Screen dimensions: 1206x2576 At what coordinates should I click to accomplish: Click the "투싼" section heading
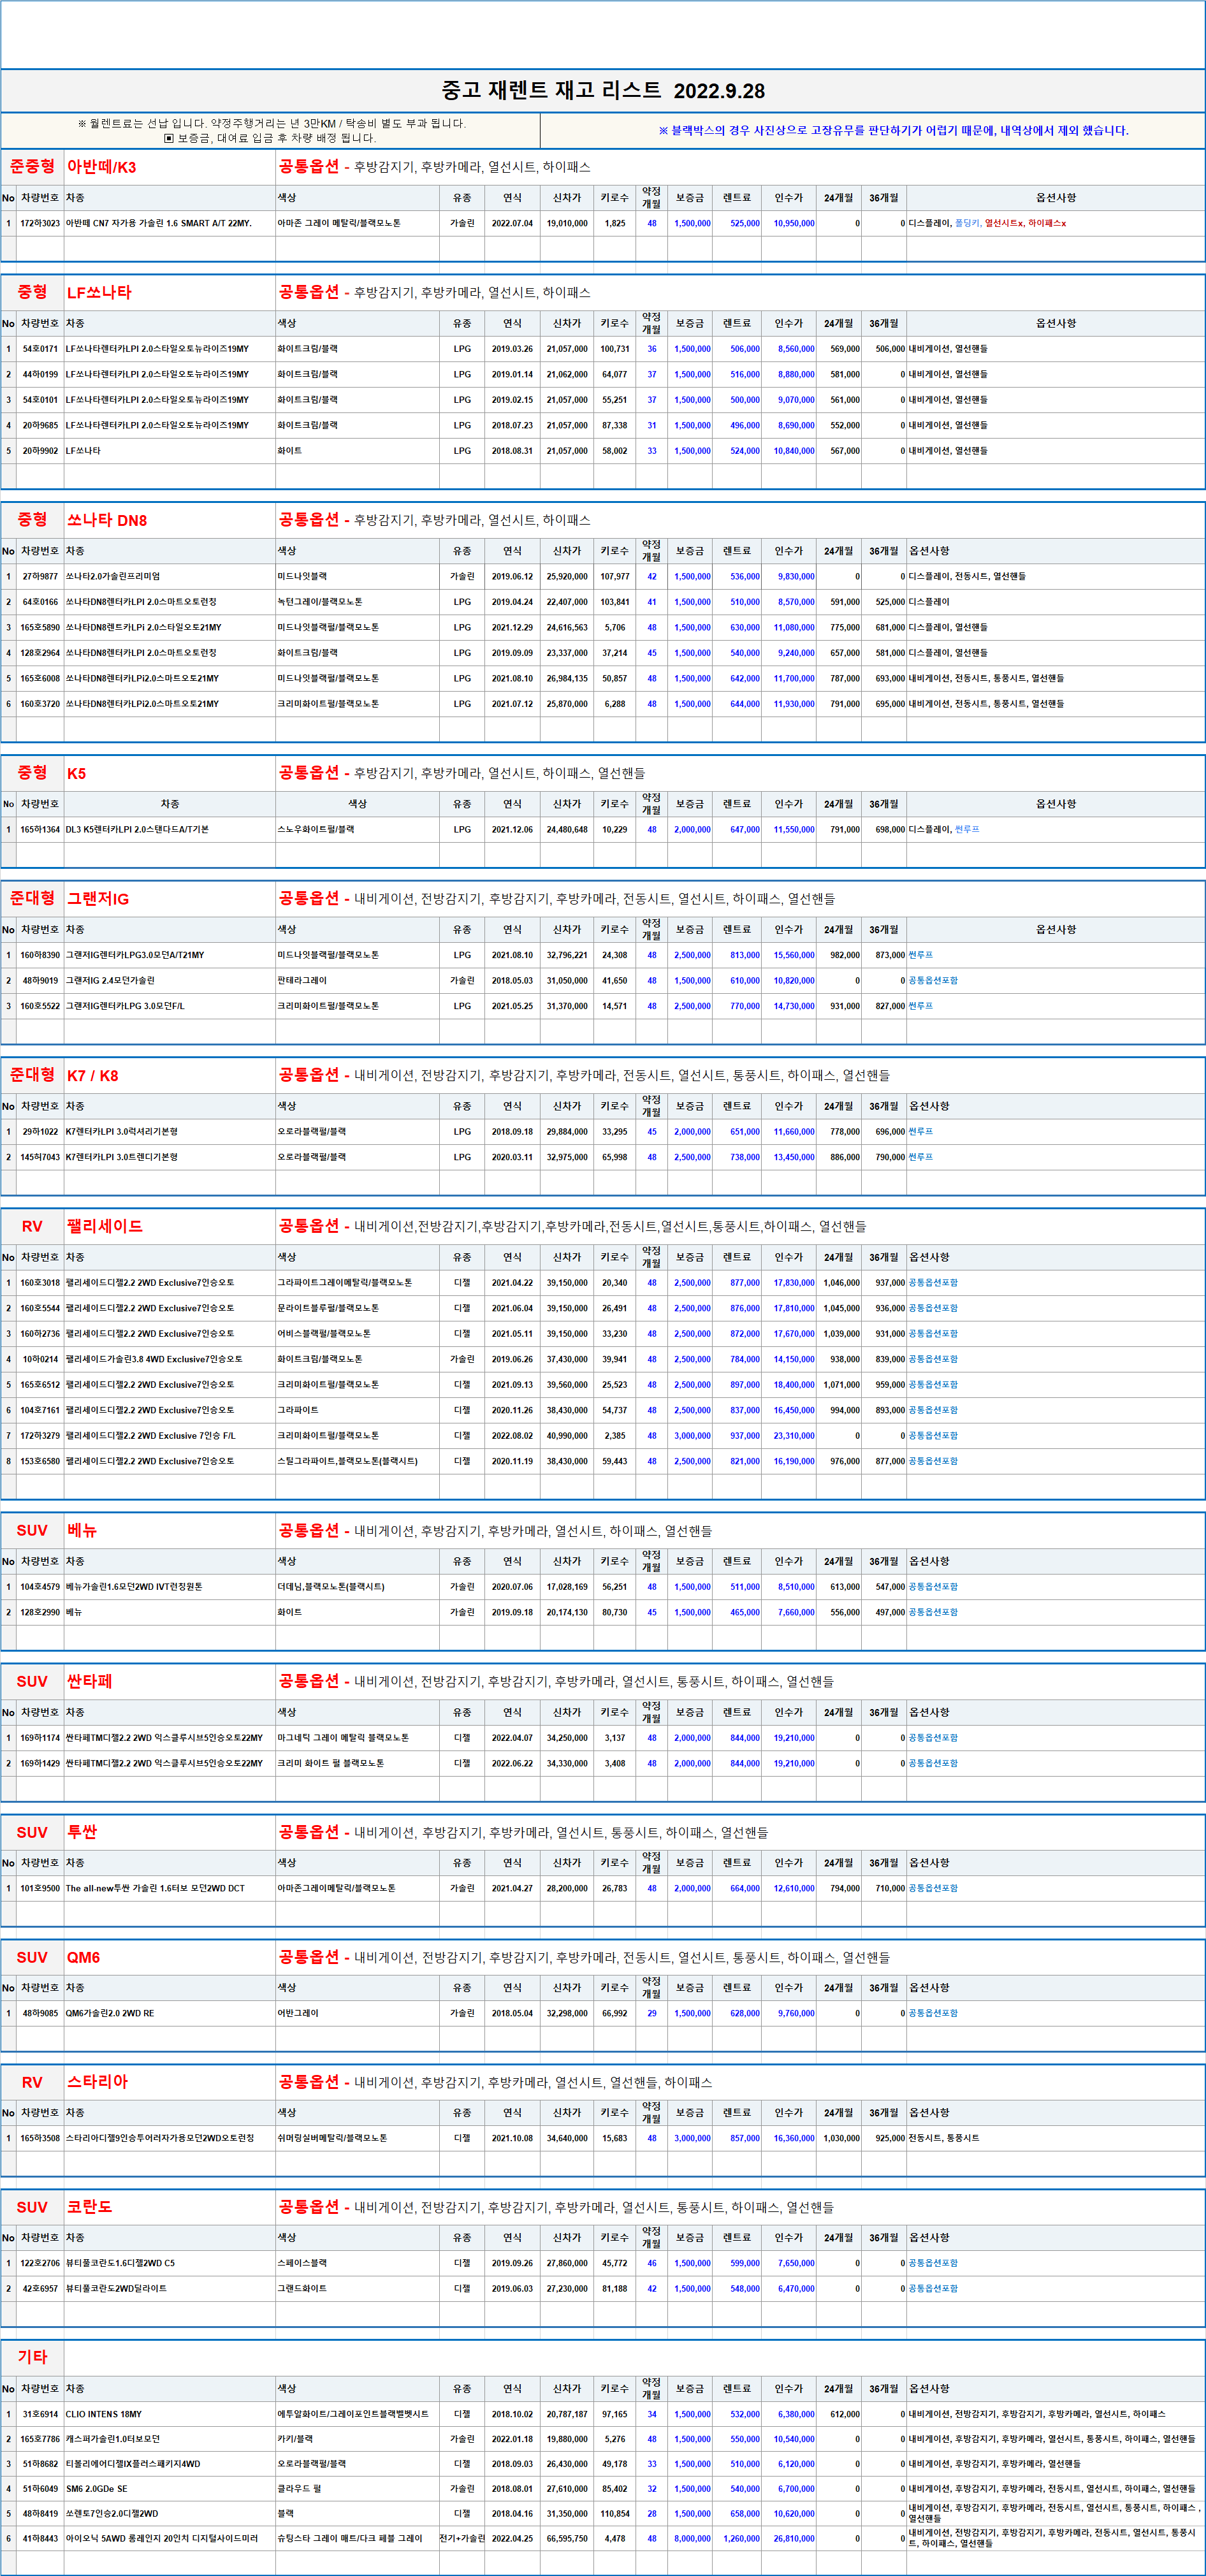(82, 1833)
